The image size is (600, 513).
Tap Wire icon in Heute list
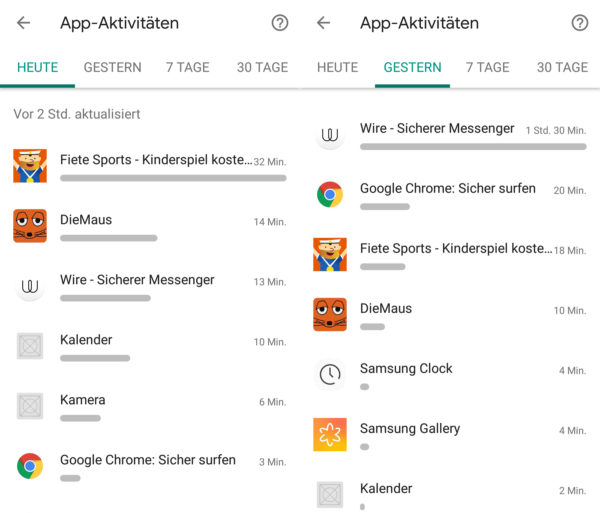[30, 286]
